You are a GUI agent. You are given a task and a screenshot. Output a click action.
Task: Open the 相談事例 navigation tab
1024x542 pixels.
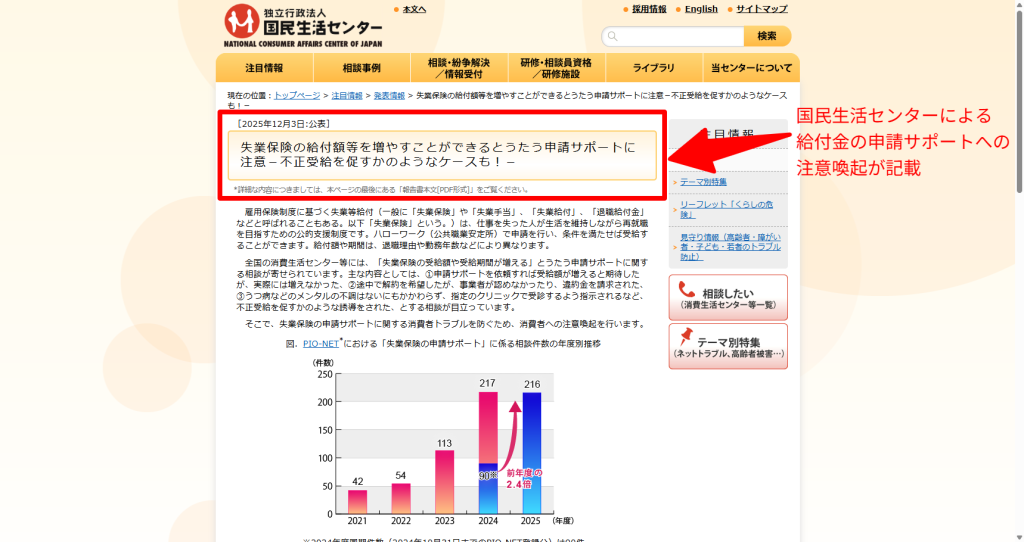362,68
